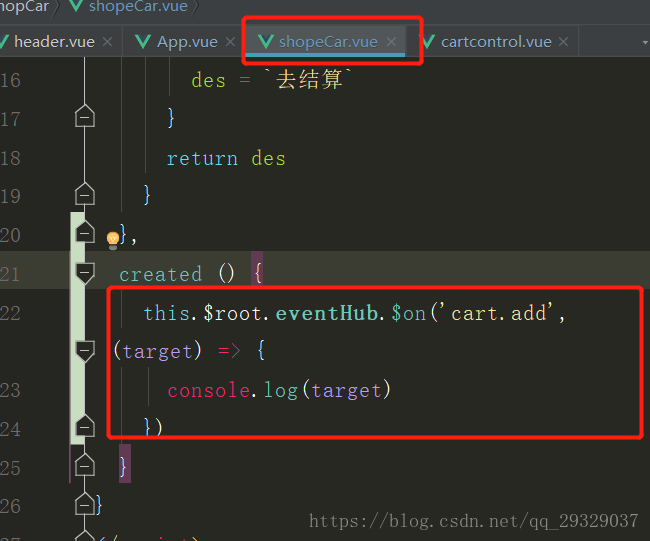
Task: Click the Vue icon on App.vue tab
Action: tap(143, 41)
